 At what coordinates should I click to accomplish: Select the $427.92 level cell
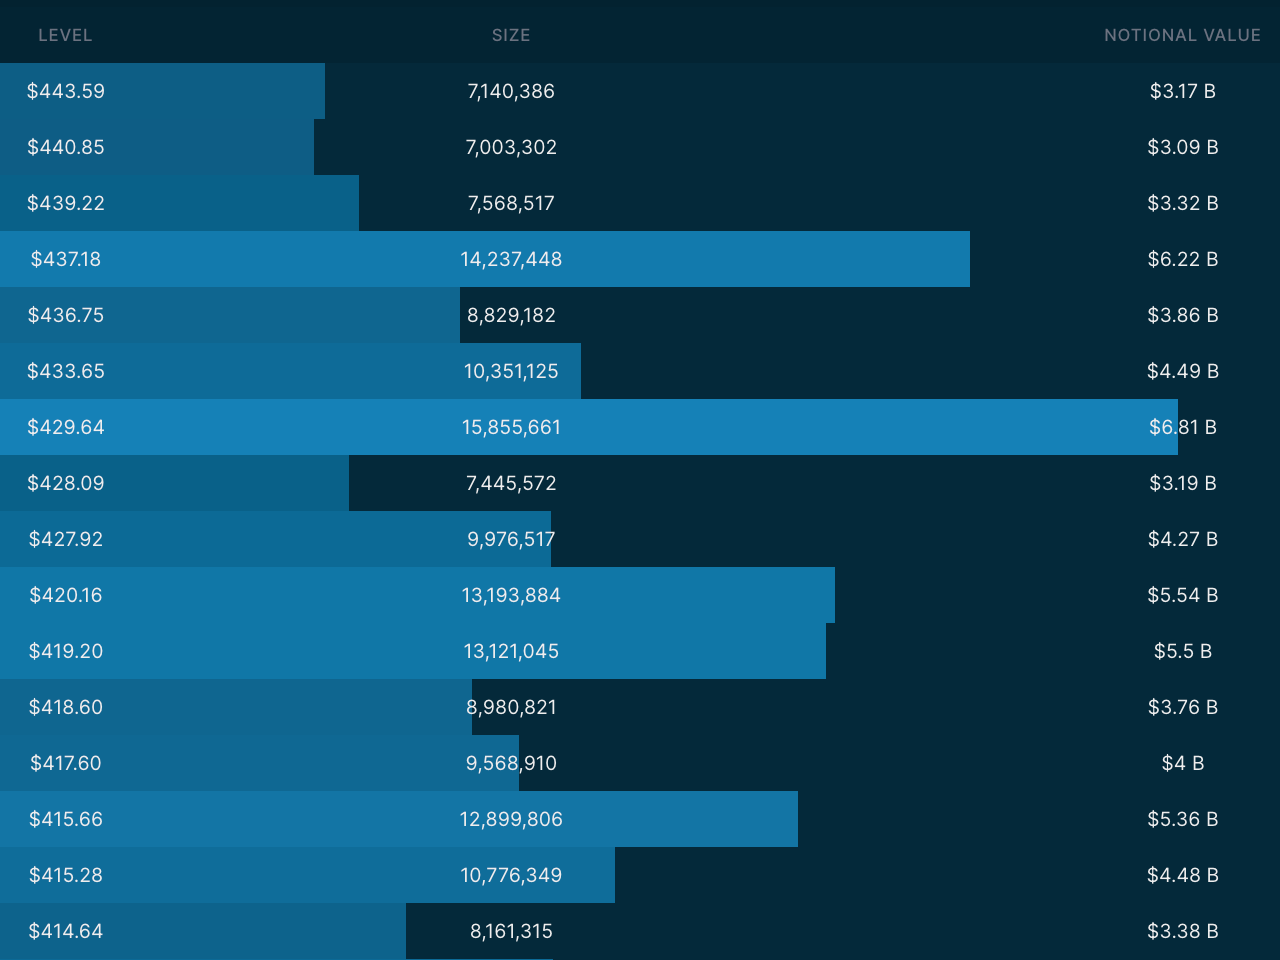pyautogui.click(x=66, y=539)
